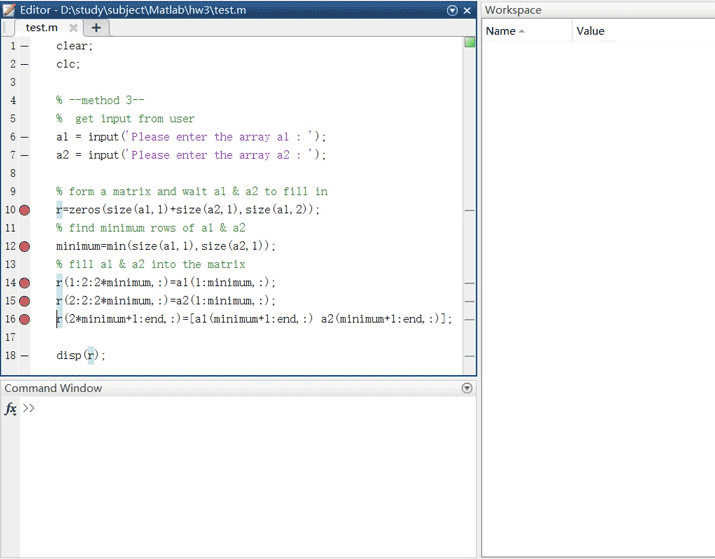Image resolution: width=715 pixels, height=559 pixels.
Task: Toggle the breakpoint on line 16
Action: 25,319
